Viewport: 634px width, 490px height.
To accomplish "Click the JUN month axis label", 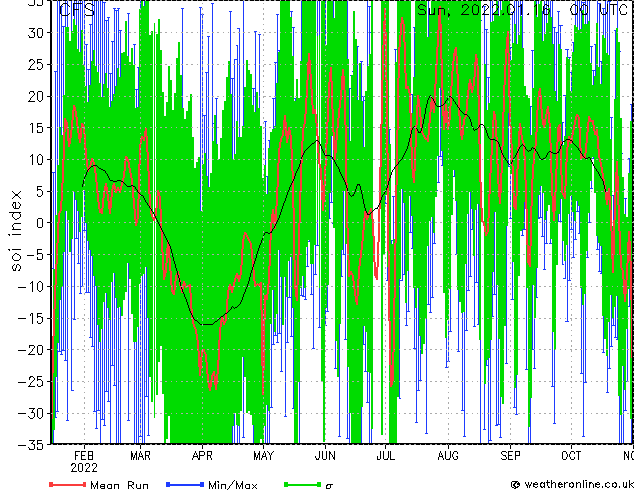I will [325, 456].
